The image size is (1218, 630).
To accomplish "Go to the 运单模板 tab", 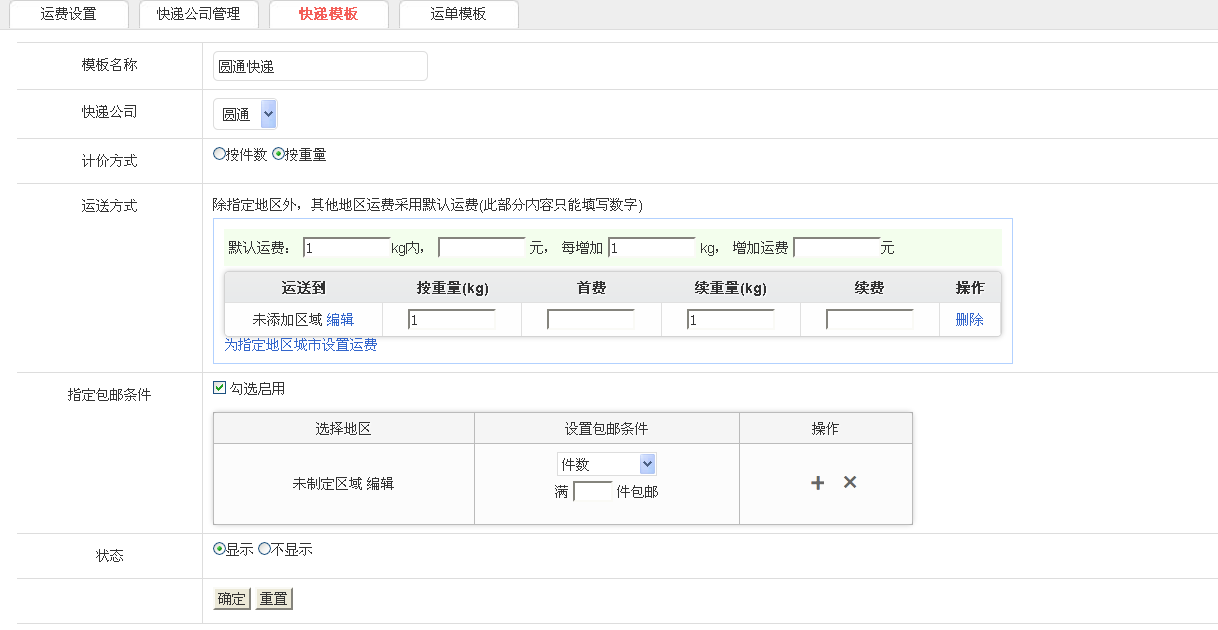I will coord(458,14).
